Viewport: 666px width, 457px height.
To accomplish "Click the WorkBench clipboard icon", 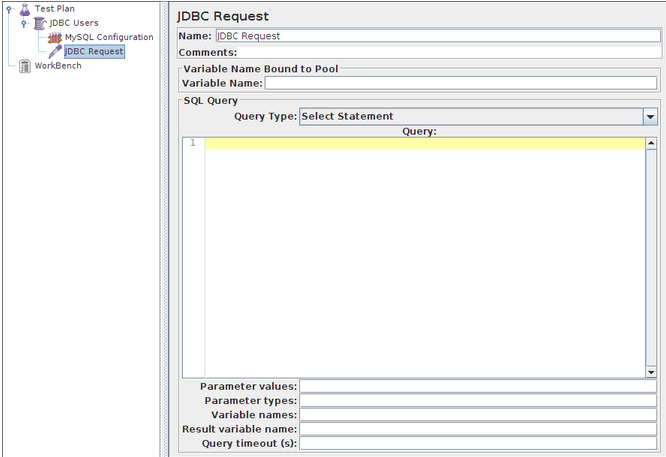I will [25, 66].
